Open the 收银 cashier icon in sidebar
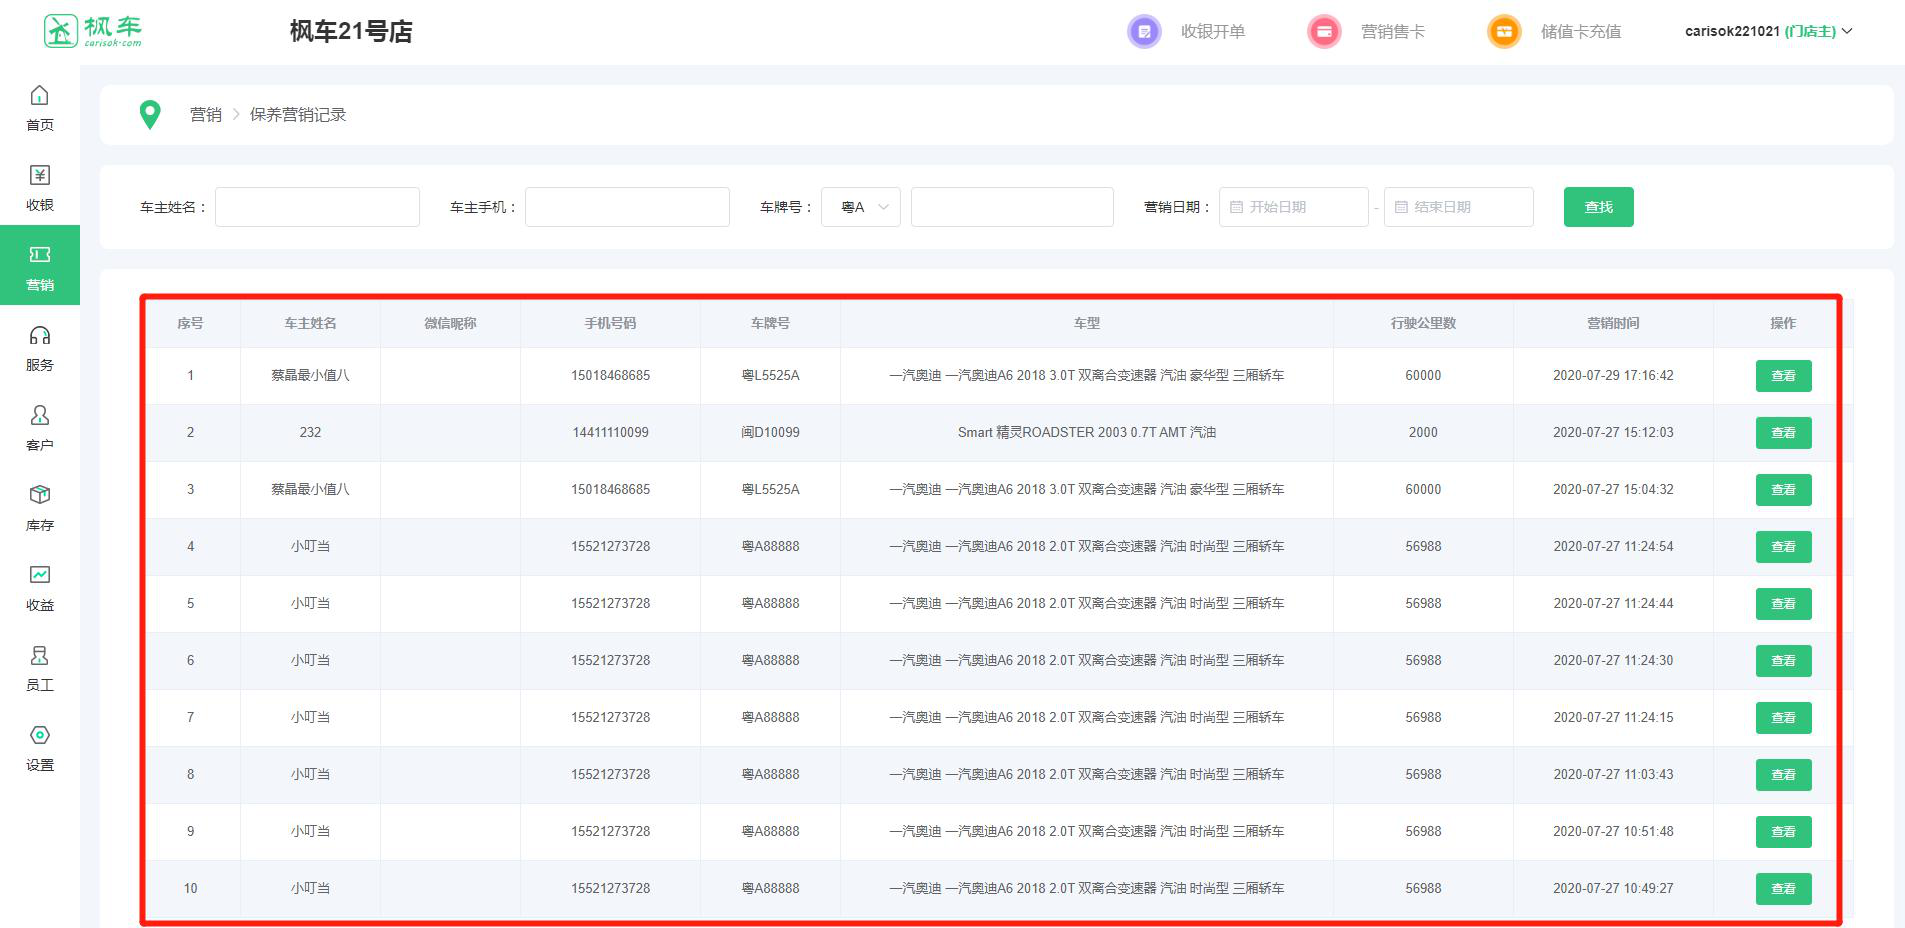Viewport: 1905px width, 928px height. (39, 175)
